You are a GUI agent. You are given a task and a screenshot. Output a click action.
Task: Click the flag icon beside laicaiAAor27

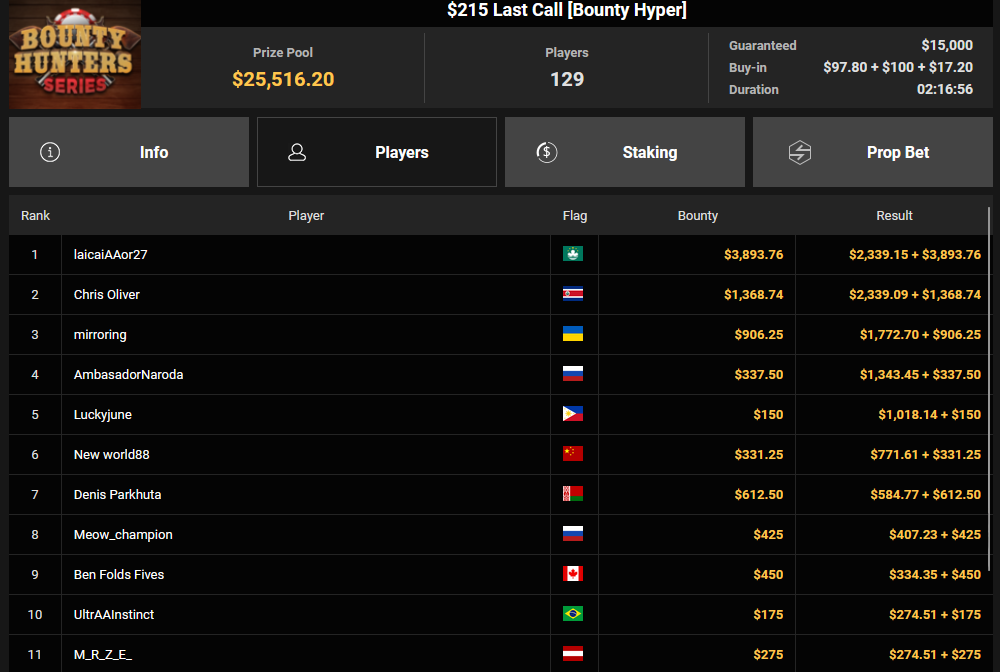[573, 254]
